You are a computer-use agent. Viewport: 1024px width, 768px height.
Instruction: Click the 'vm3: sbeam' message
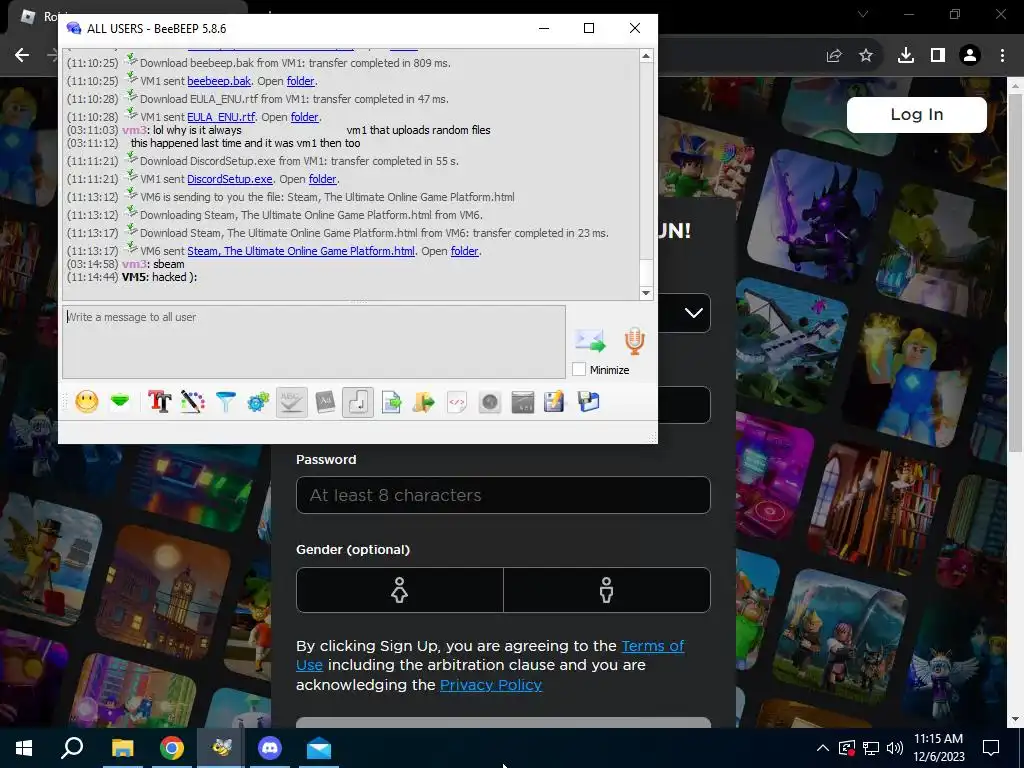[x=153, y=264]
